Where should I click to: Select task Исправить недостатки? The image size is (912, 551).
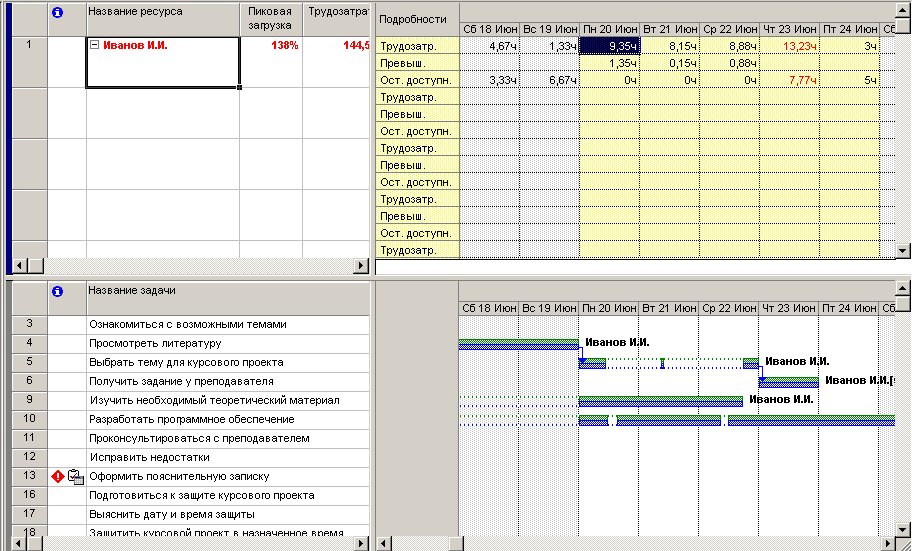point(228,458)
